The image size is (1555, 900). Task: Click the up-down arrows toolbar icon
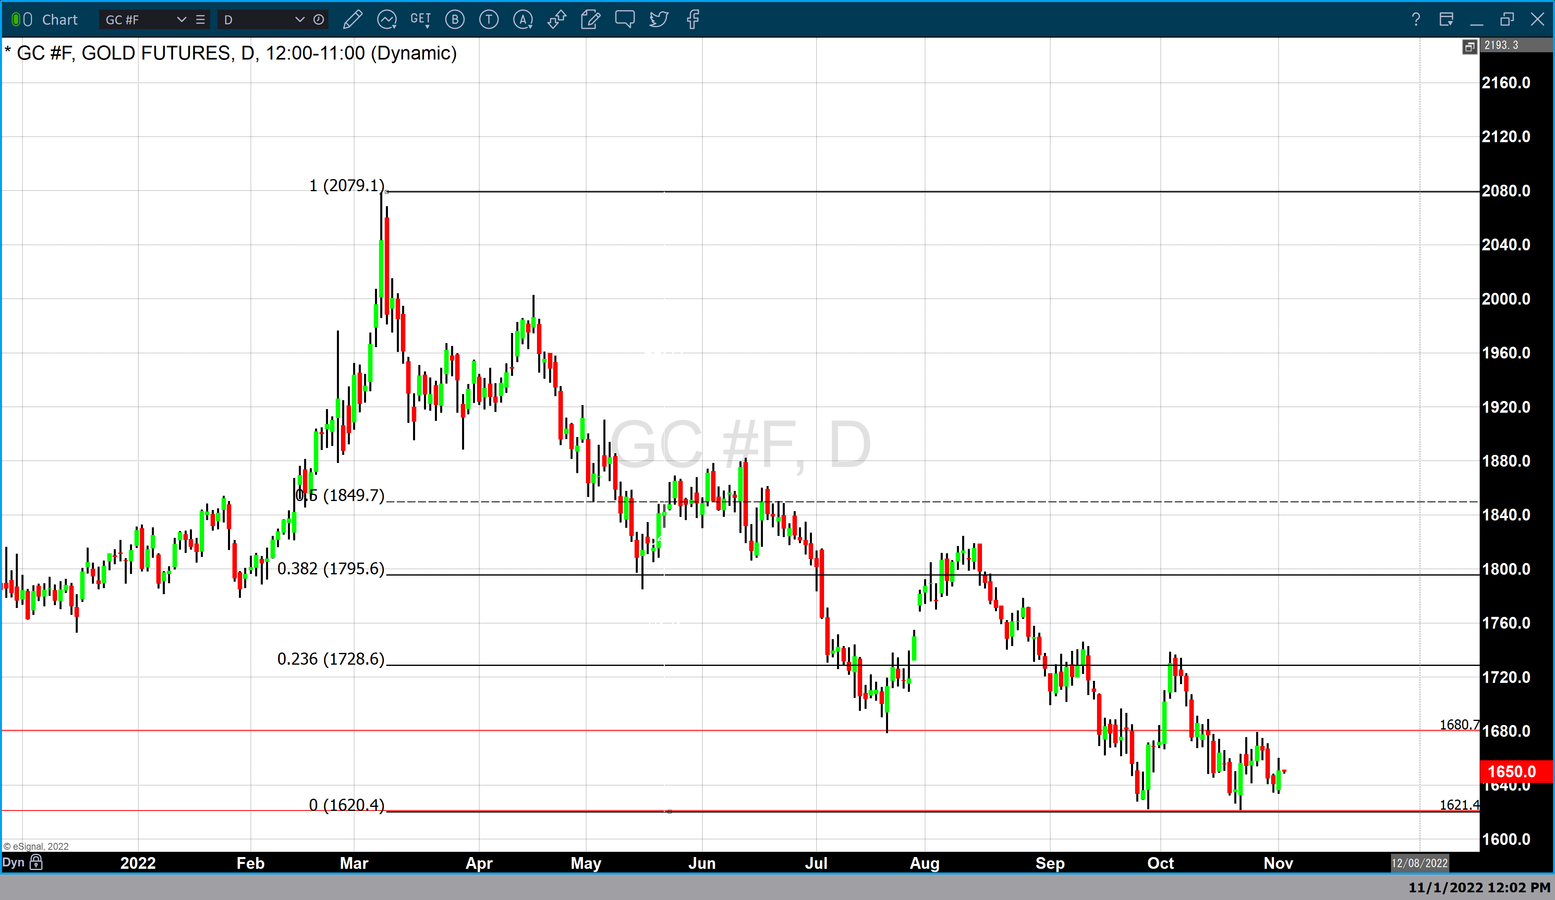pos(557,19)
